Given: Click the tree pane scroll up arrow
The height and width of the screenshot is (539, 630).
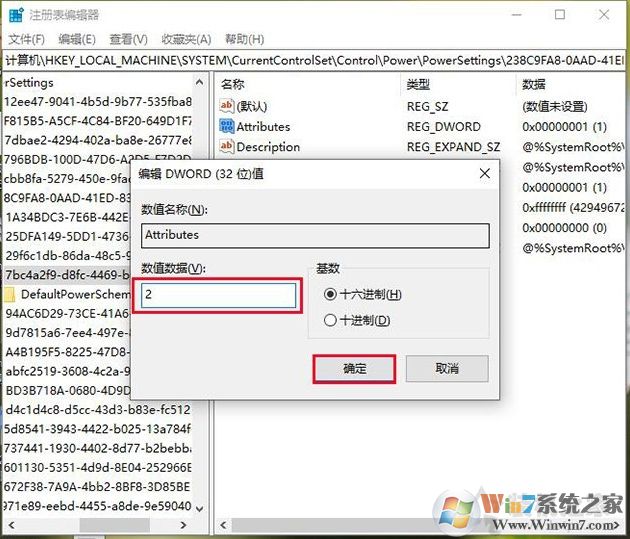Looking at the screenshot, I should point(199,82).
